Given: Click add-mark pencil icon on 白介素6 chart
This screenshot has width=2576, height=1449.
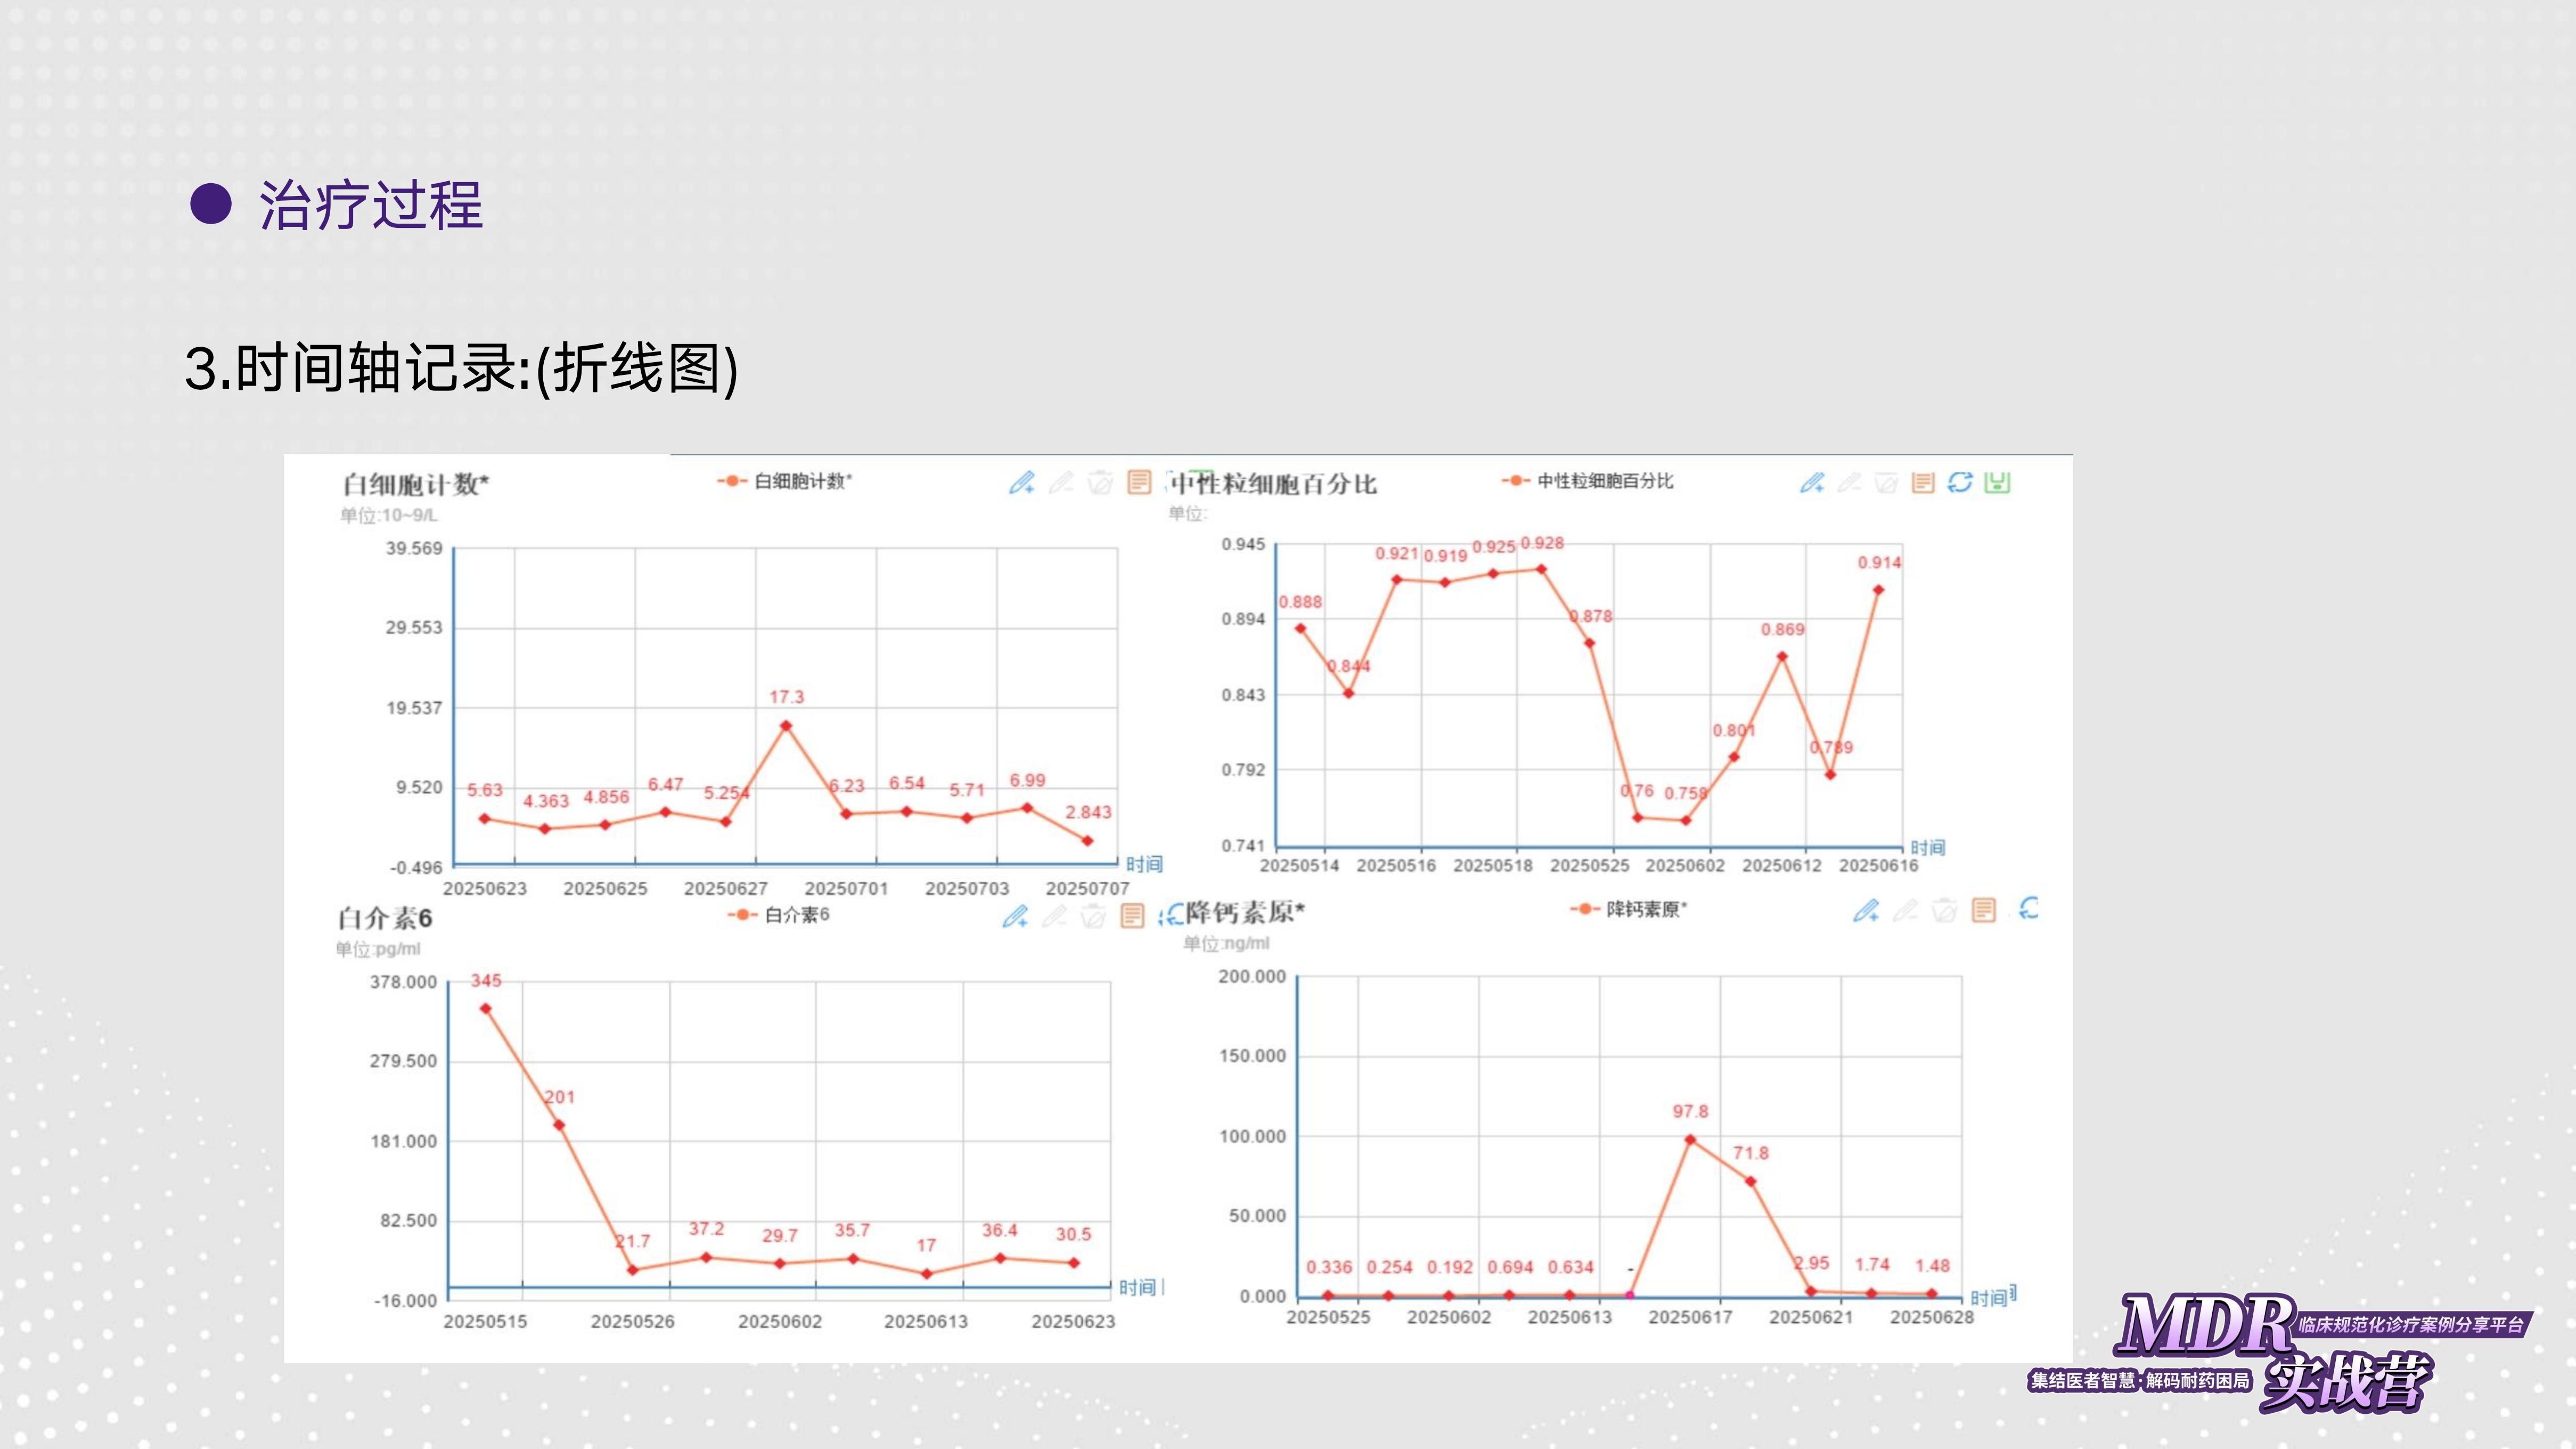Looking at the screenshot, I should point(1015,916).
